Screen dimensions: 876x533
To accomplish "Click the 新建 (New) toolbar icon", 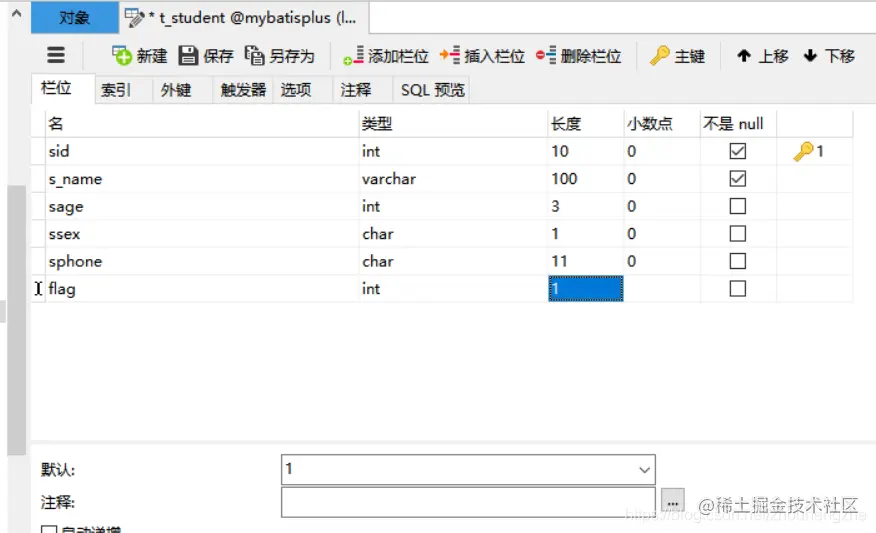I will pyautogui.click(x=121, y=56).
